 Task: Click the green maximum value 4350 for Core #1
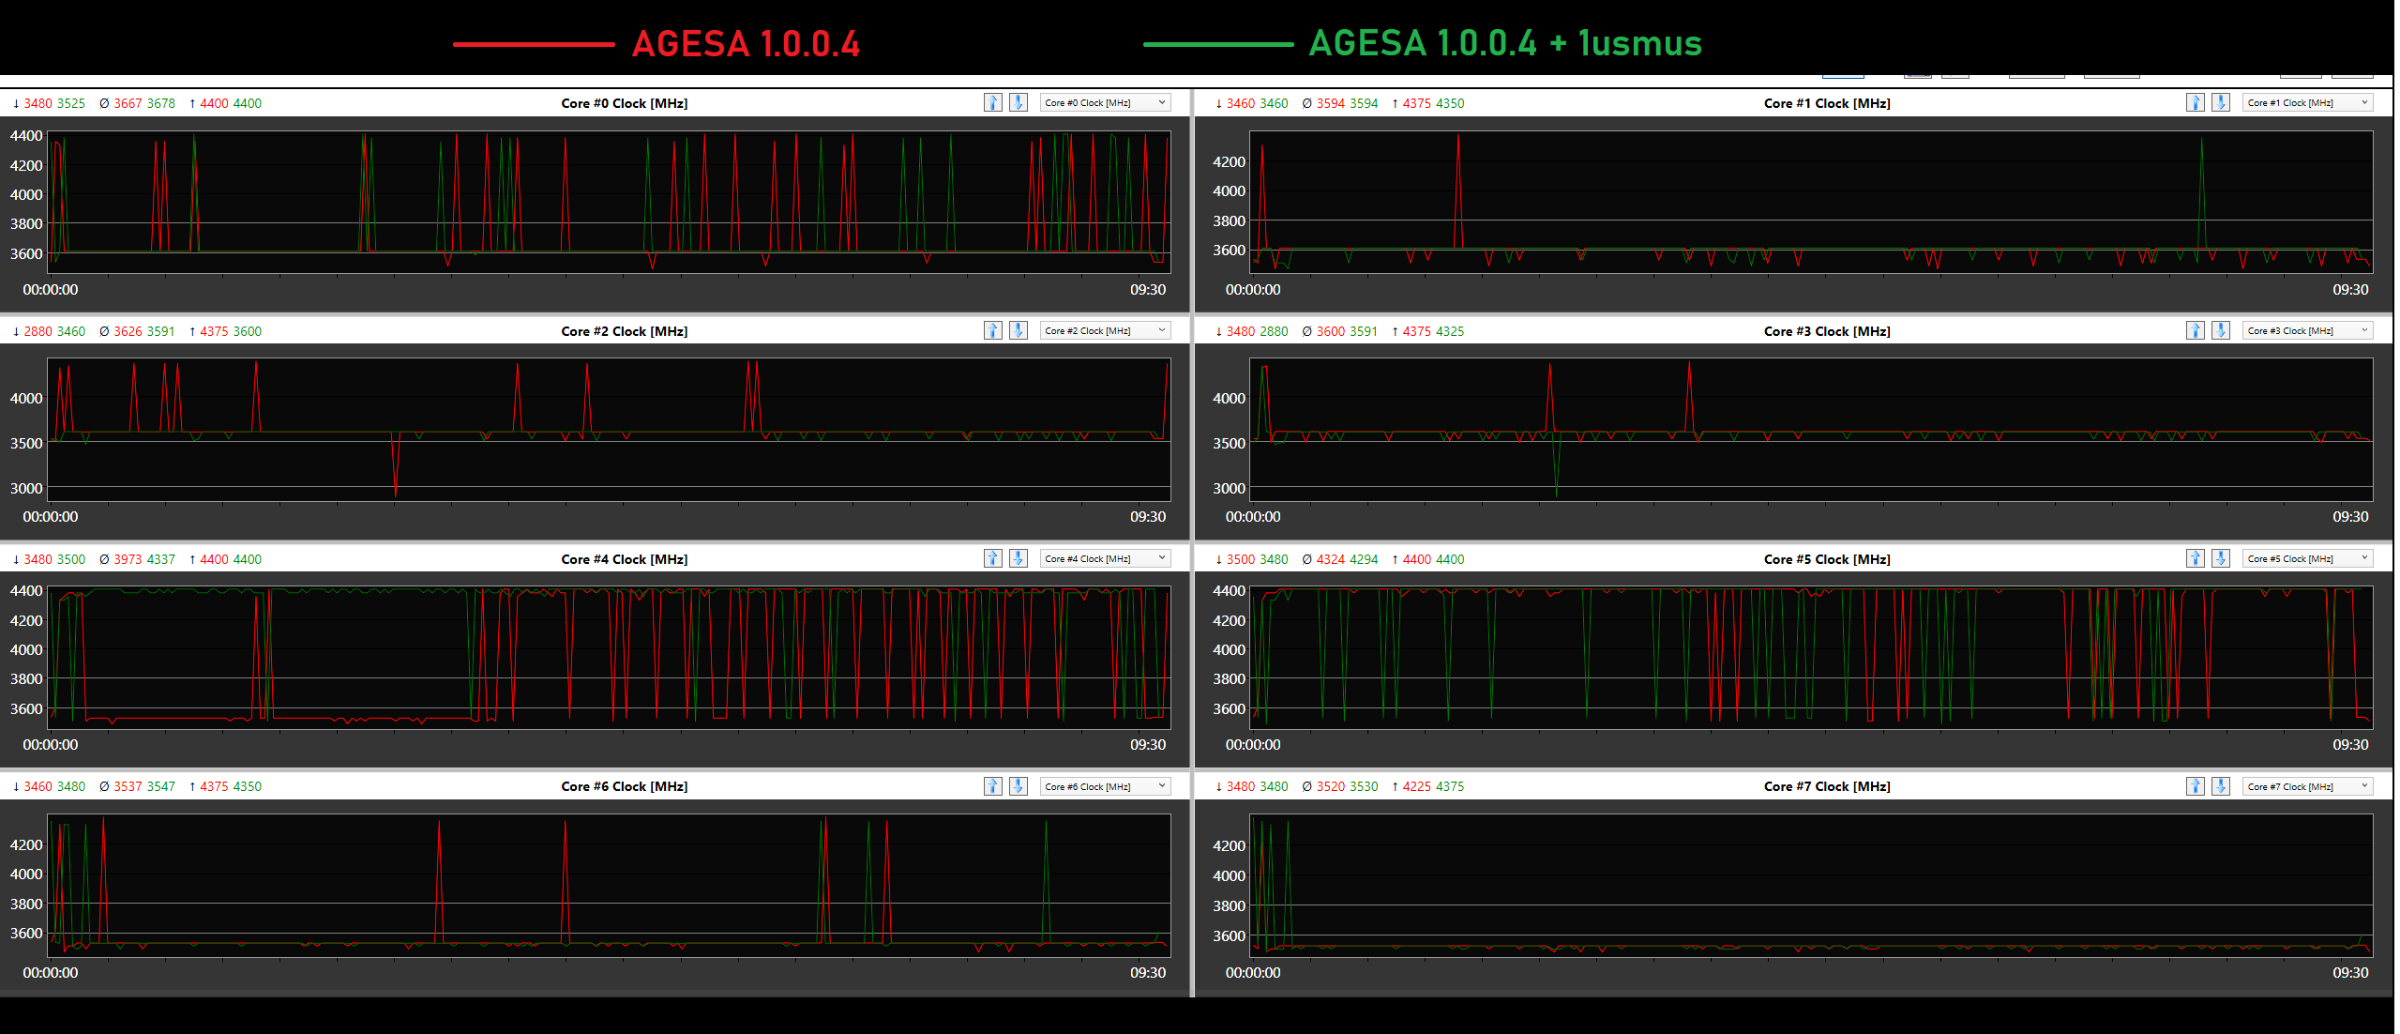click(x=1450, y=103)
